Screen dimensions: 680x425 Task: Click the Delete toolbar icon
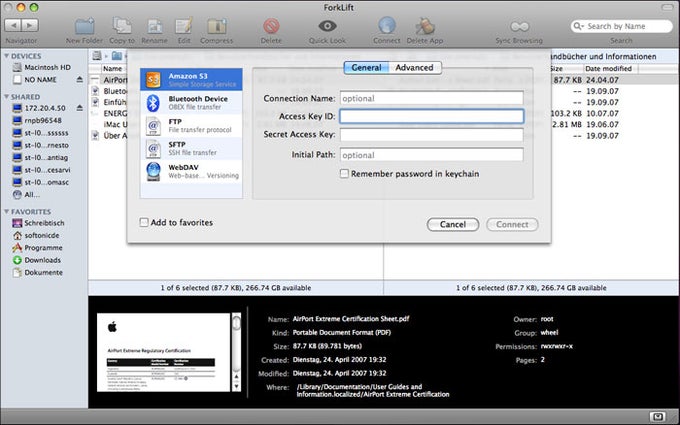271,26
